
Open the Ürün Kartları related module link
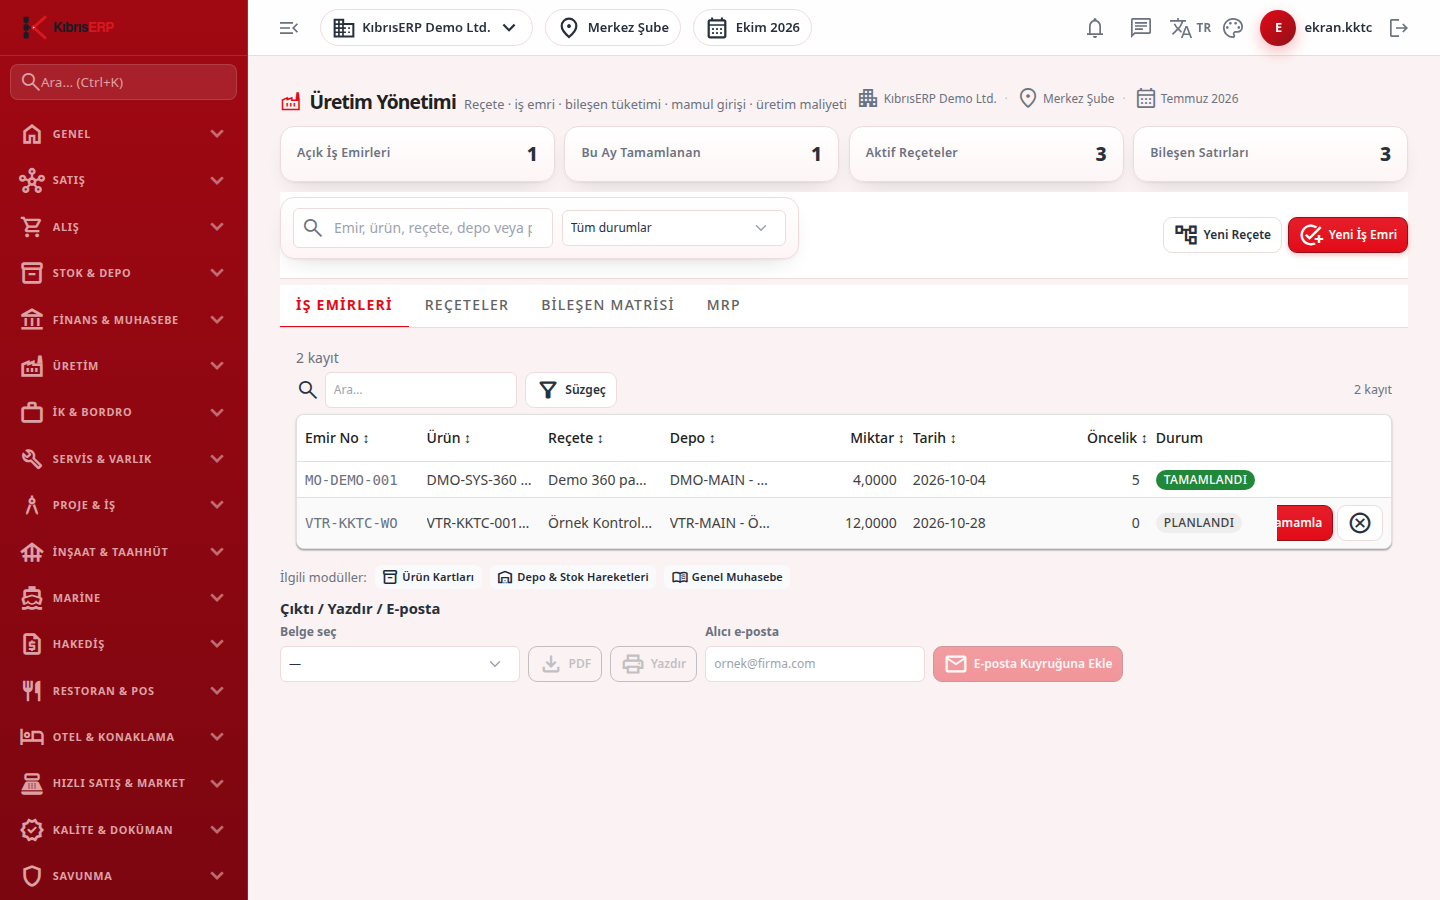pos(429,577)
